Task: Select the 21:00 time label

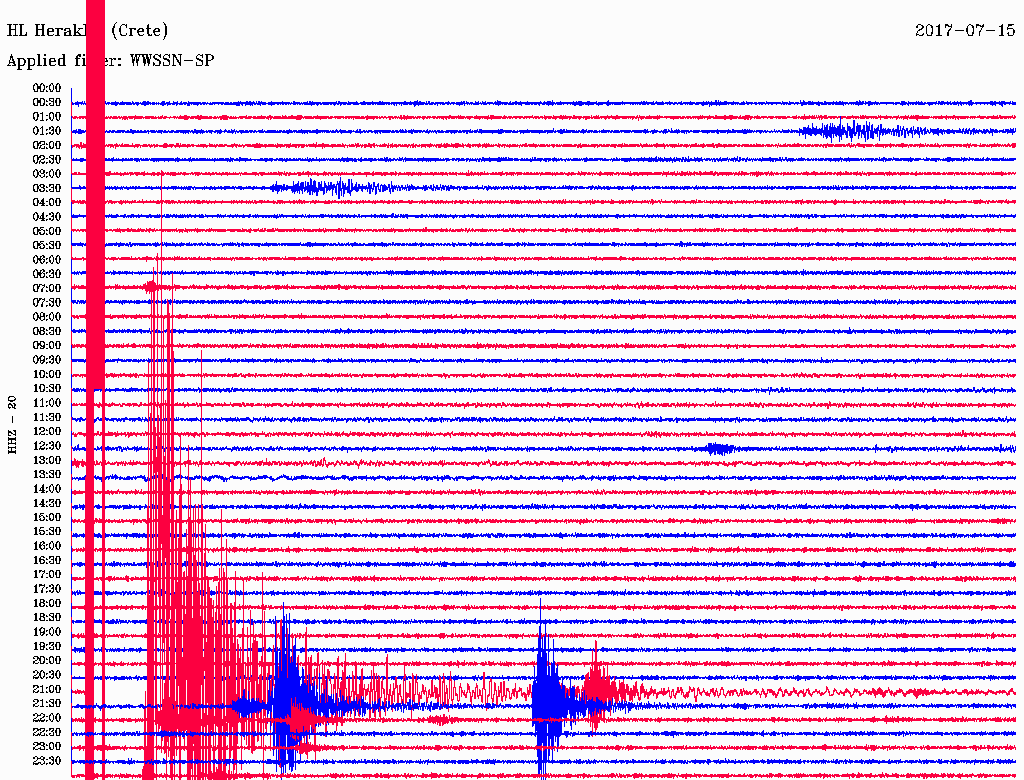Action: (x=46, y=689)
